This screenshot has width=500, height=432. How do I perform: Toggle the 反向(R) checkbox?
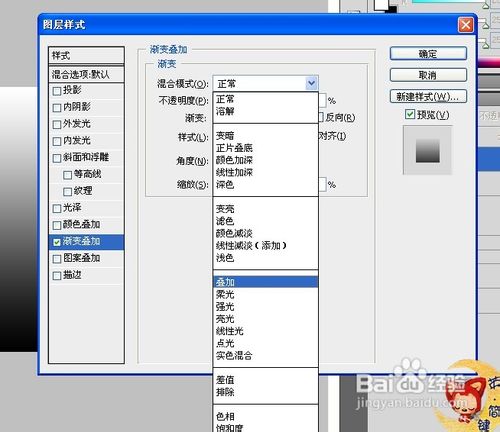[x=321, y=117]
